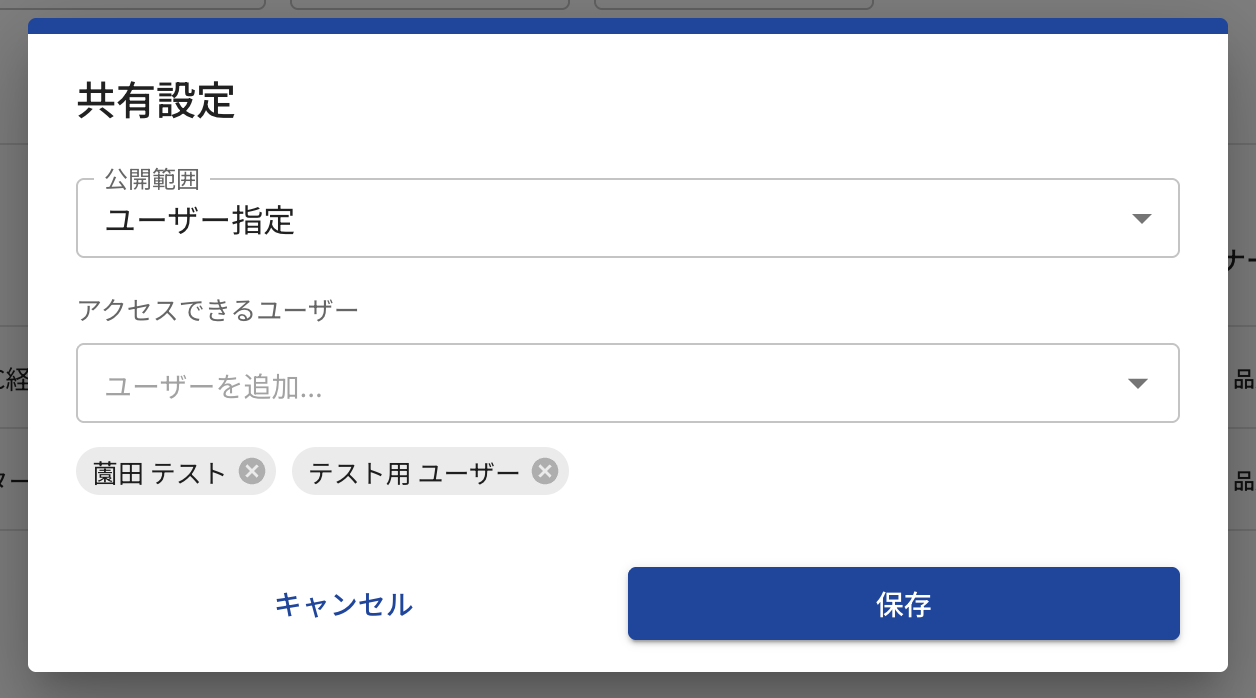1256x698 pixels.
Task: Remove the テスト用 ユーザー chip
Action: tap(544, 471)
